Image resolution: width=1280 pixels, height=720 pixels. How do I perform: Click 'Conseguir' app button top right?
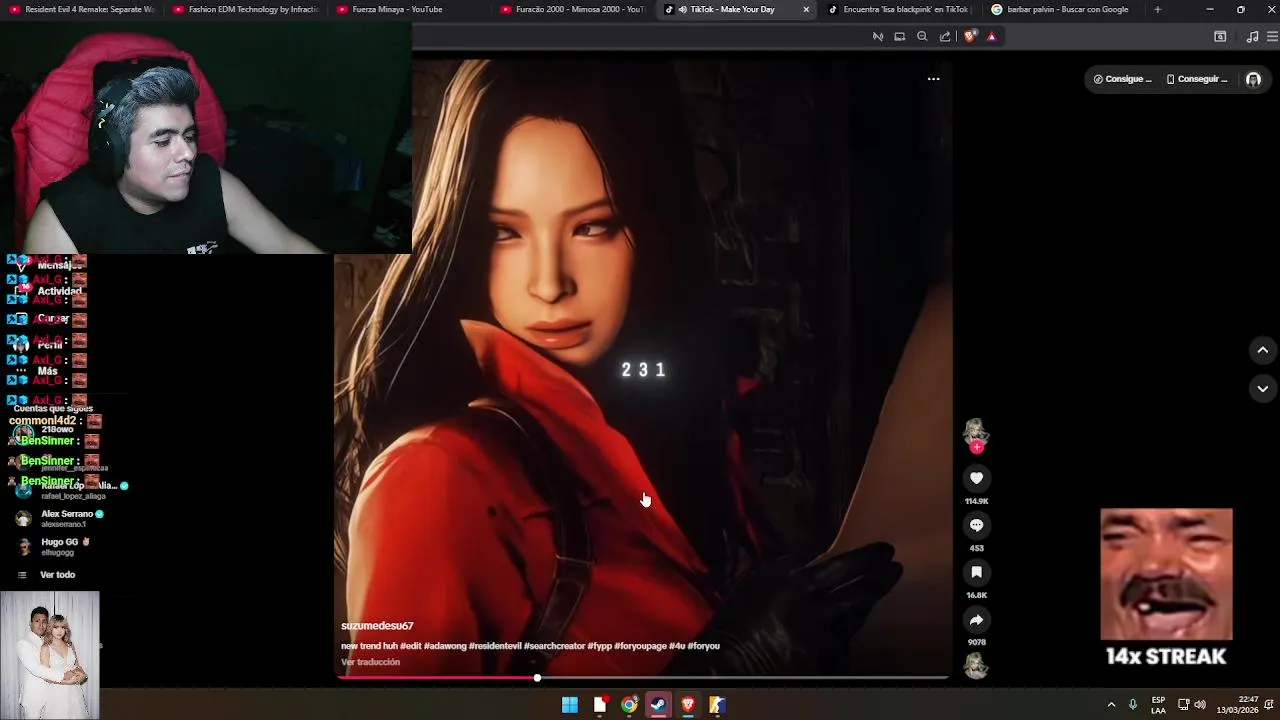click(x=1197, y=79)
